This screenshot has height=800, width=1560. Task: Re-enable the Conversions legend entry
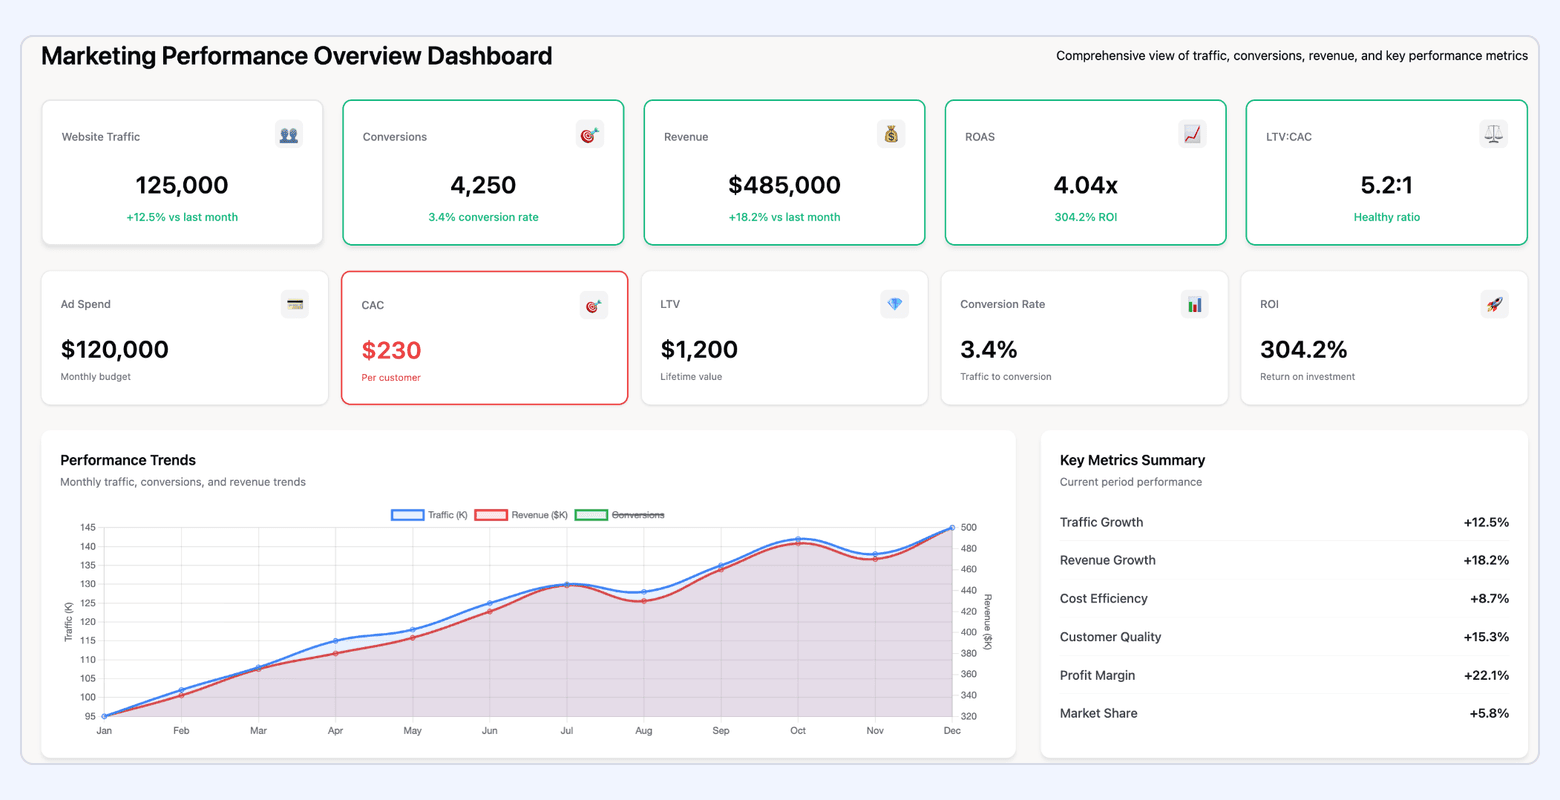click(620, 514)
